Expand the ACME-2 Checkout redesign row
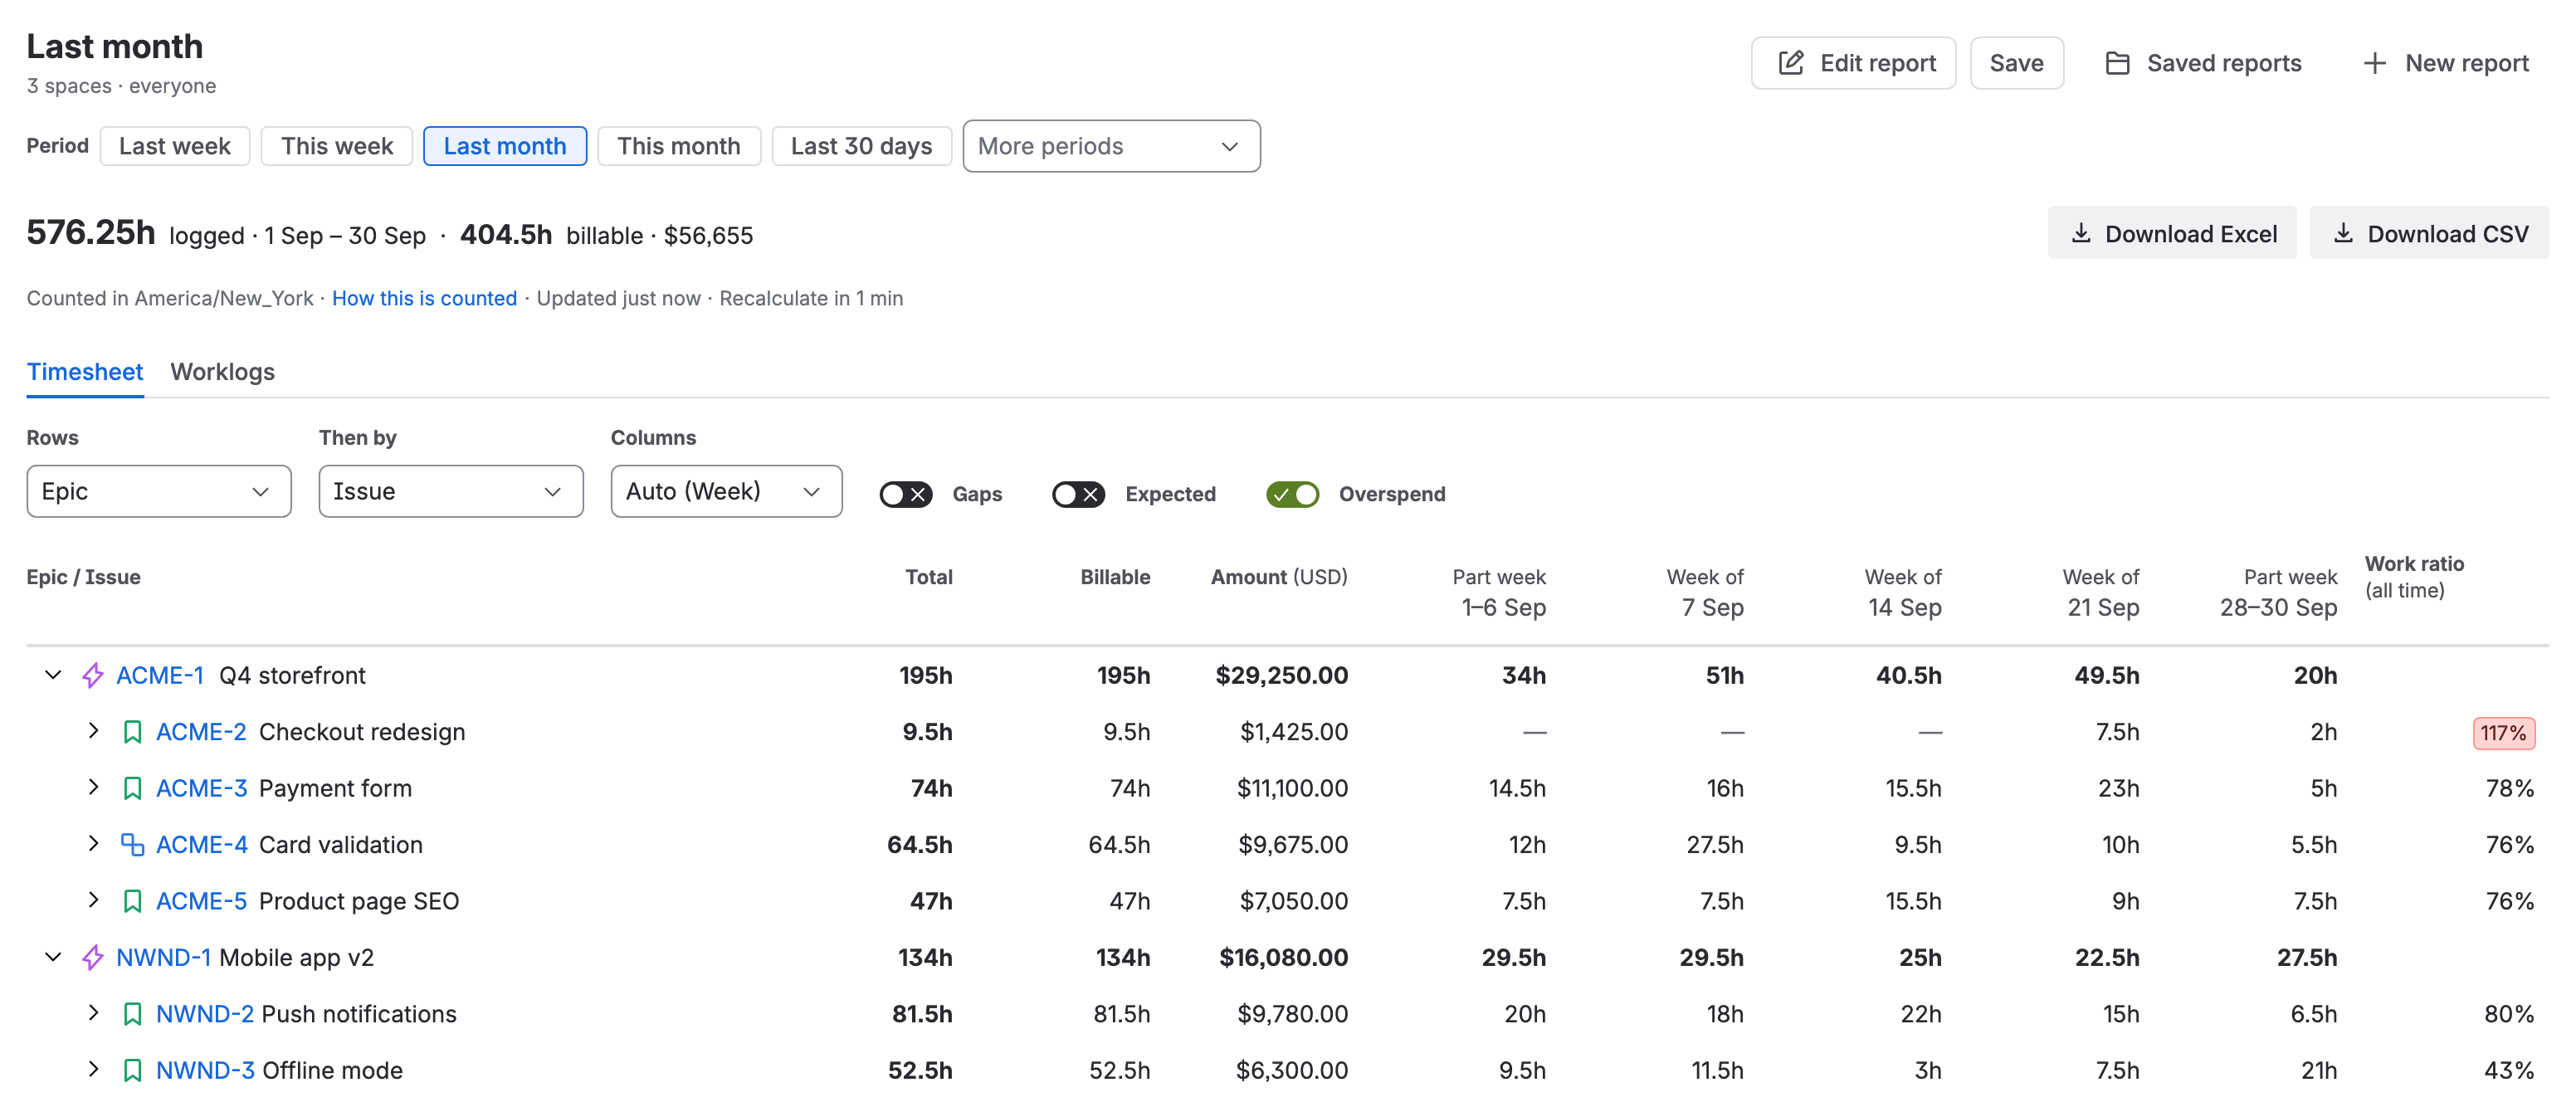Image resolution: width=2576 pixels, height=1102 pixels. pyautogui.click(x=94, y=731)
